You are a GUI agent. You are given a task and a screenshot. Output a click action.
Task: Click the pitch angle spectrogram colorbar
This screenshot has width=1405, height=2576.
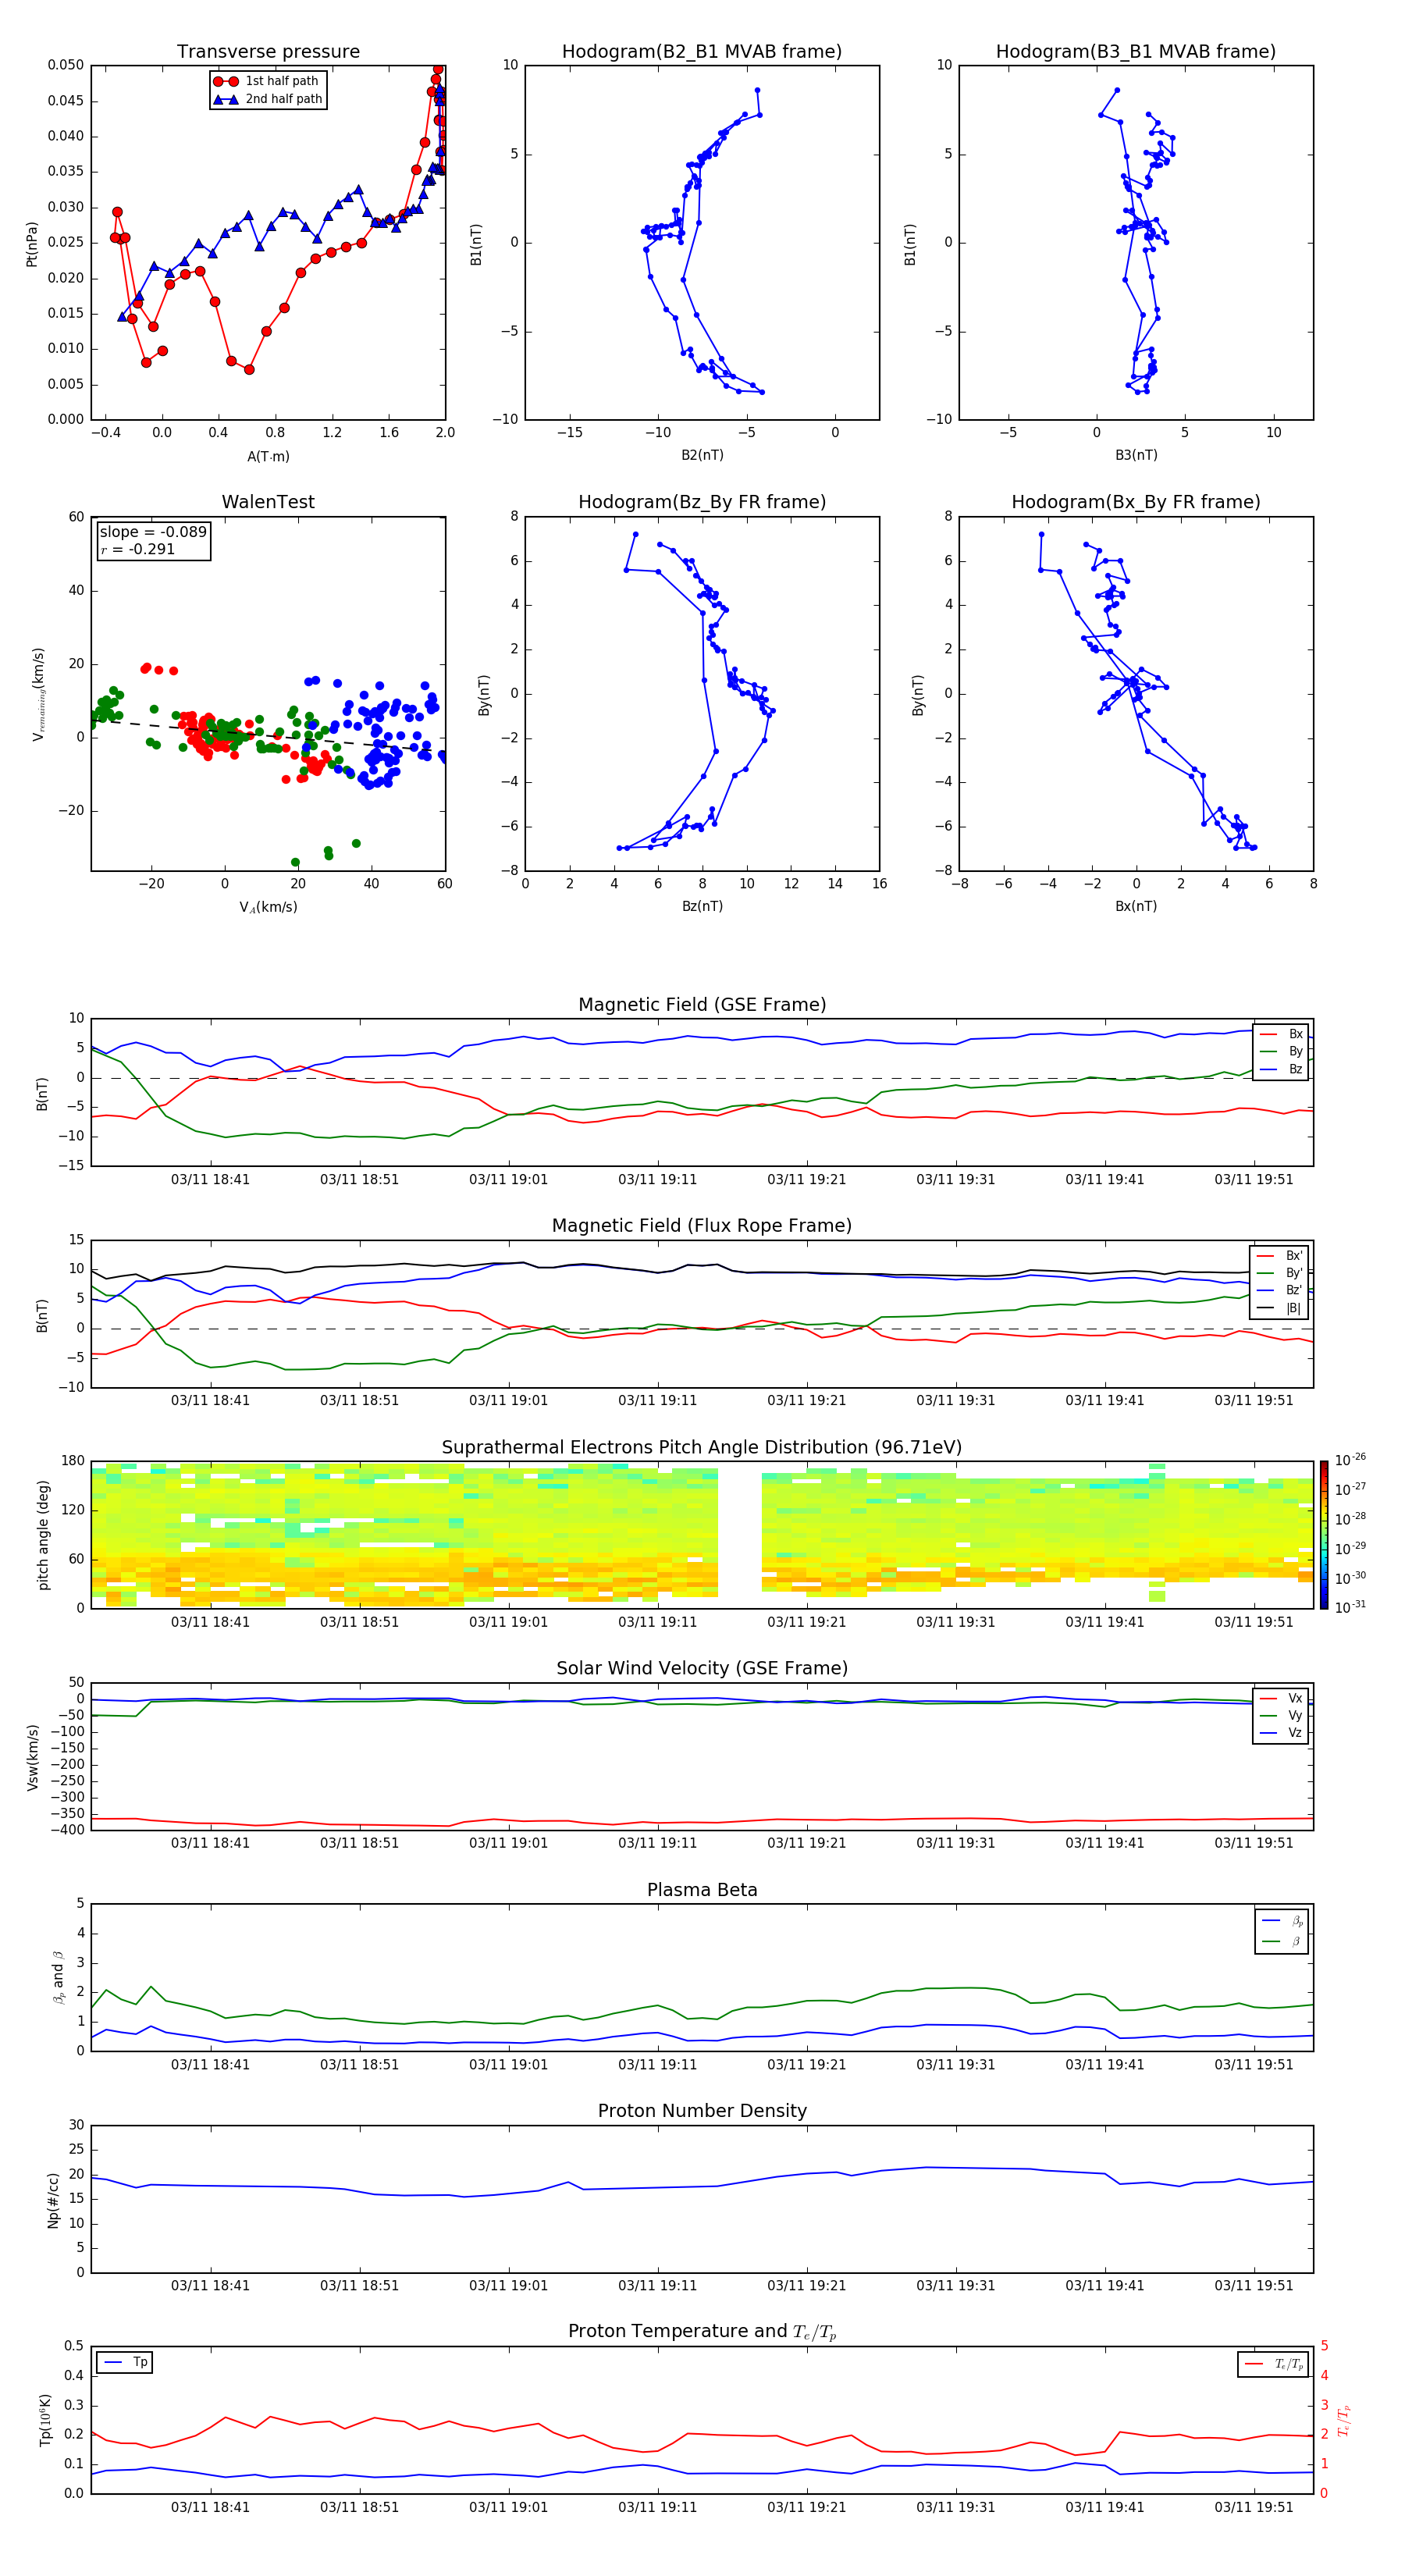pos(1323,1535)
